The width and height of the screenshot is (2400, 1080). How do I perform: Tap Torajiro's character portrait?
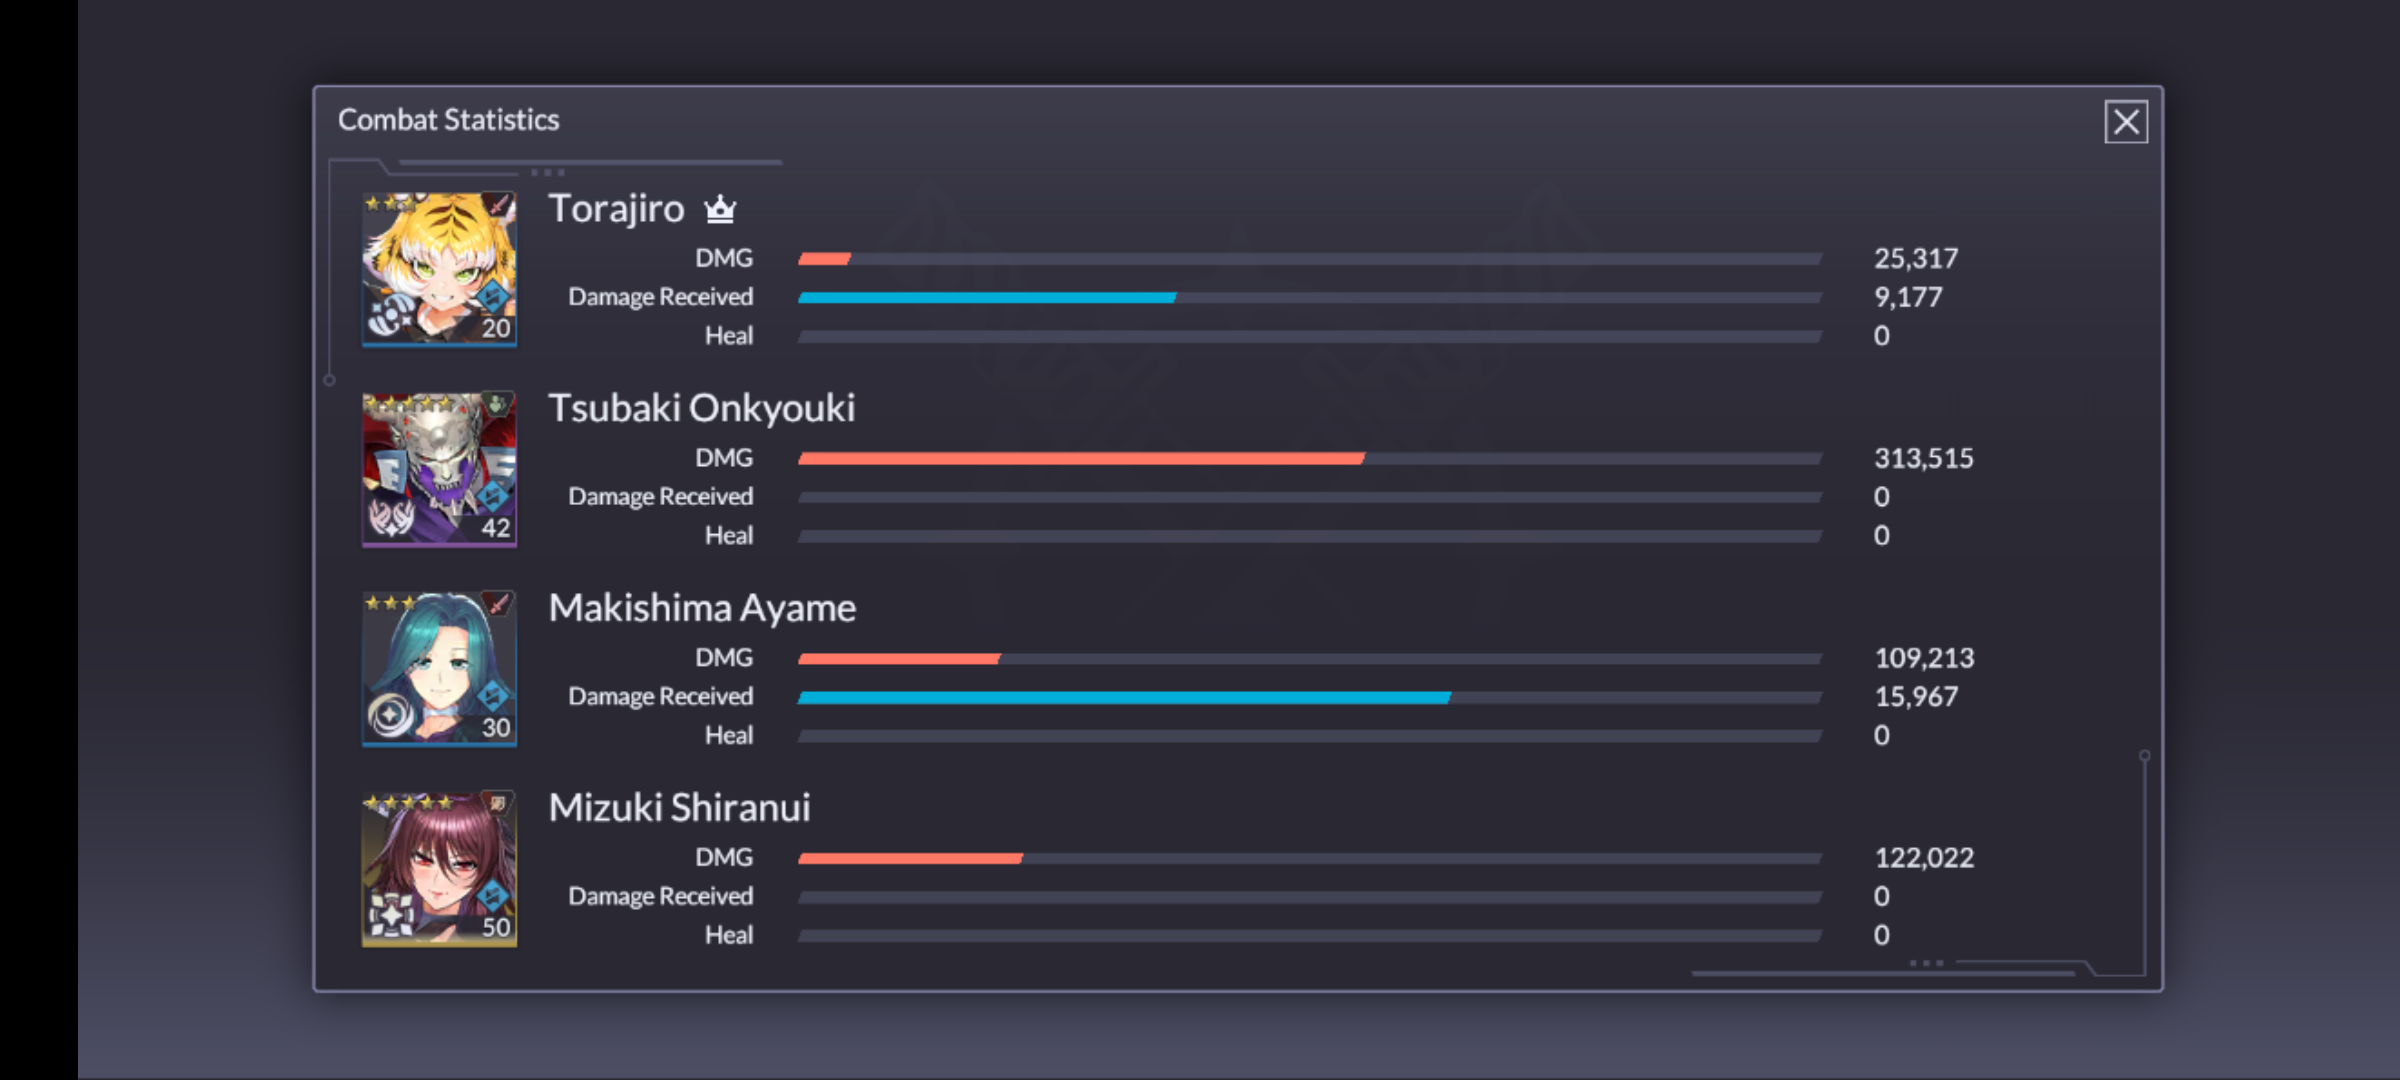tap(438, 268)
